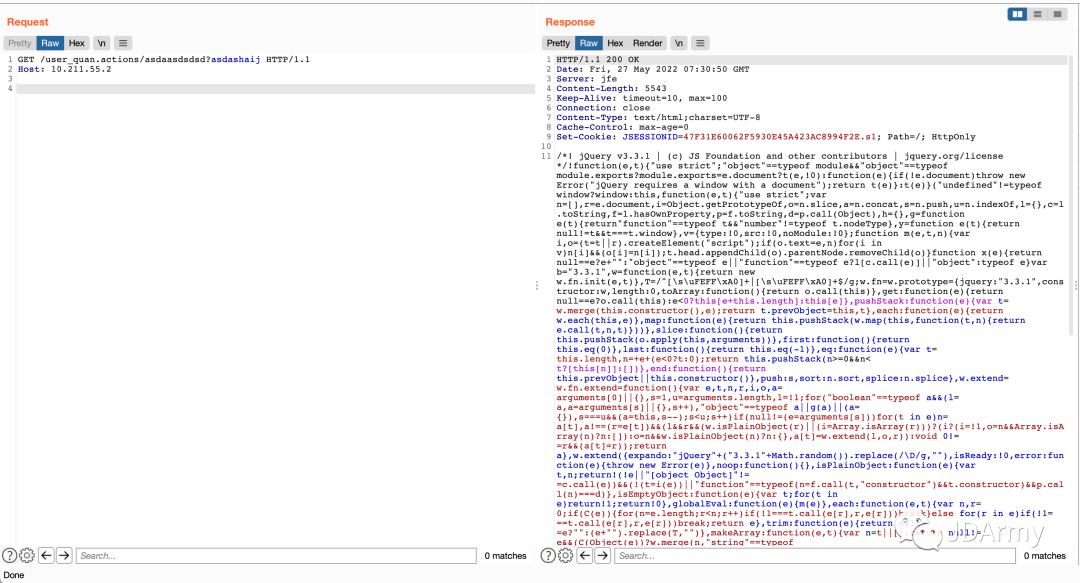Click the jQuery v3.3.1 comment line in response
Viewport: 1080px width, 583px height.
point(780,156)
